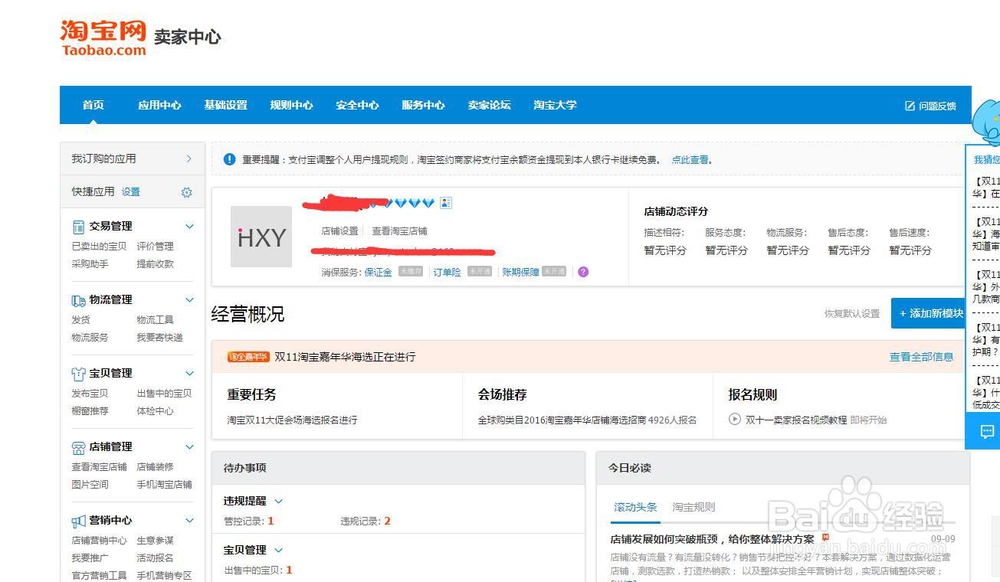Open 体检中心 in sidebar
Screen dimensions: 1000x582
coord(155,411)
